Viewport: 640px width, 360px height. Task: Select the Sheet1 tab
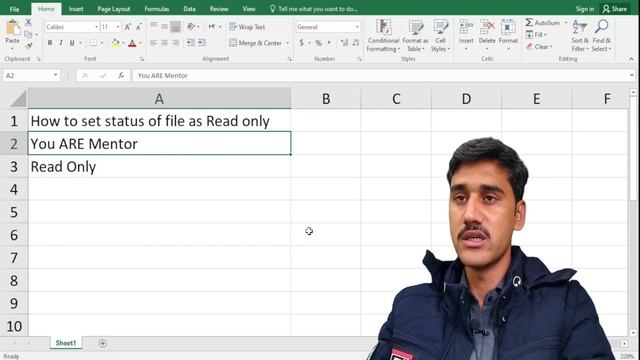click(x=66, y=343)
